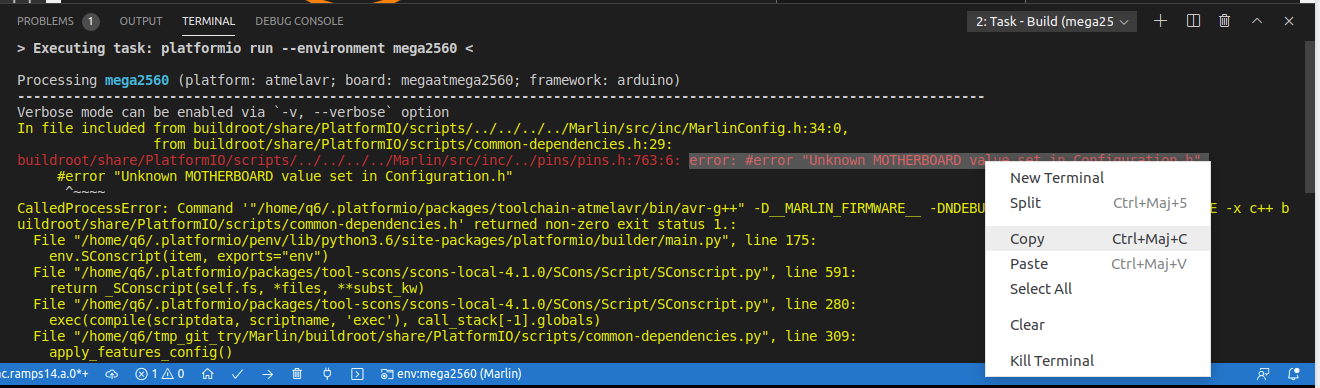Open the PlatformIO new terminal icon in status bar
This screenshot has width=1320, height=388.
click(357, 374)
